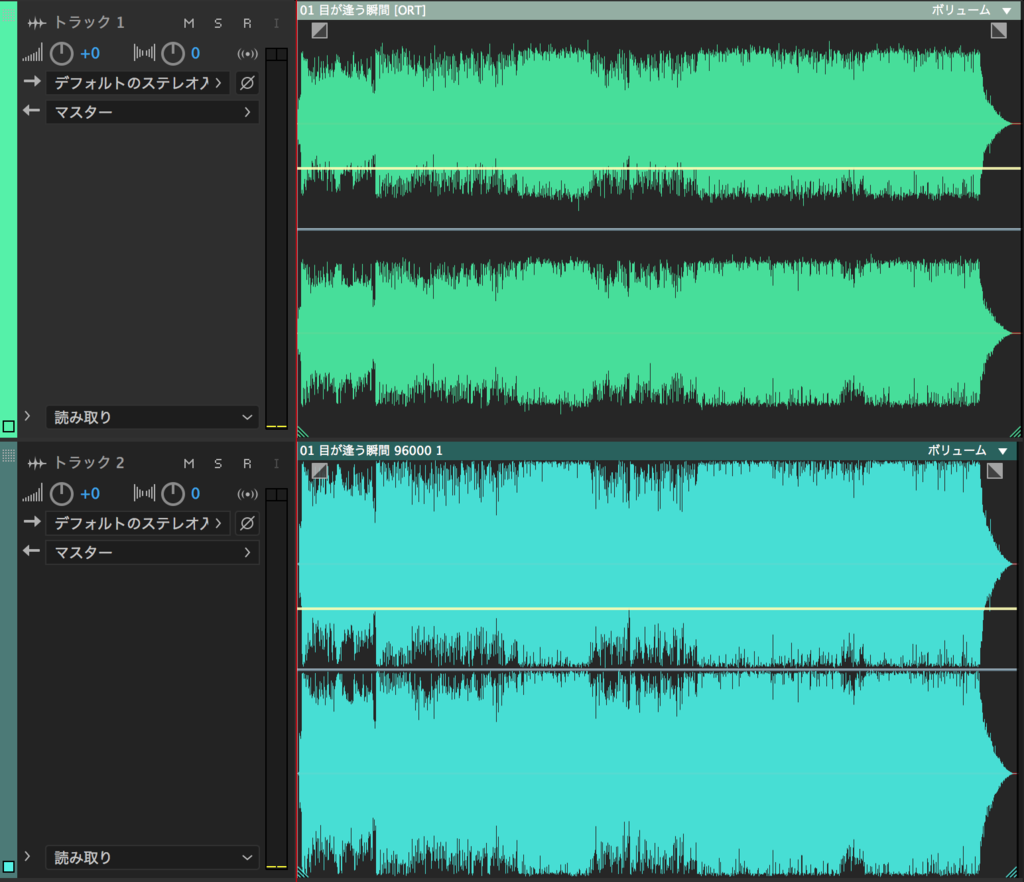The height and width of the screenshot is (882, 1024).
Task: Click yellow volume envelope line on 96000 1 clip
Action: [x=657, y=608]
